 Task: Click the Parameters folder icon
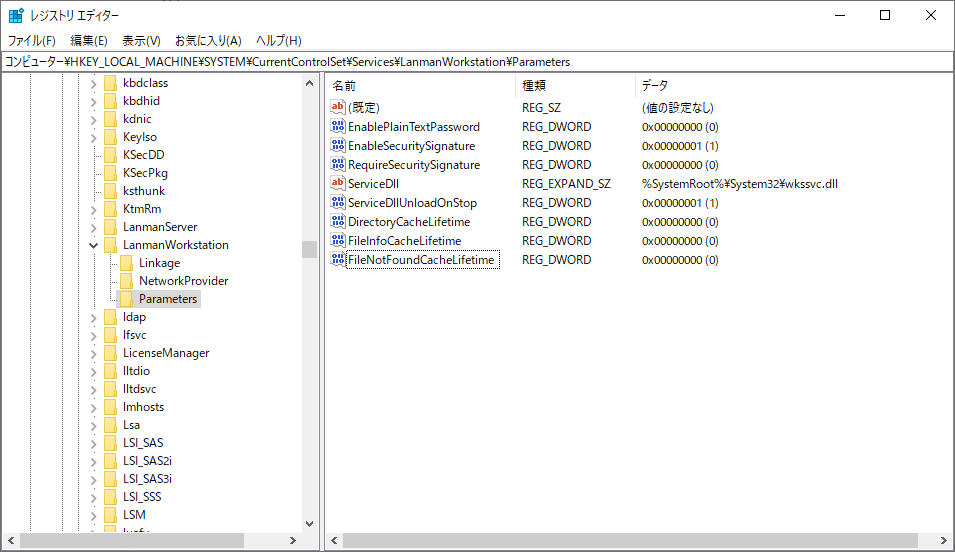tap(126, 299)
